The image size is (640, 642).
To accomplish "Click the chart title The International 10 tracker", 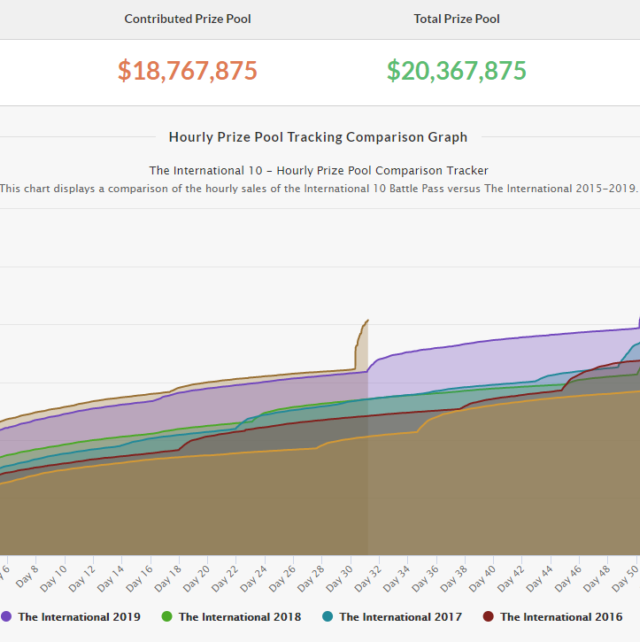I will point(318,171).
